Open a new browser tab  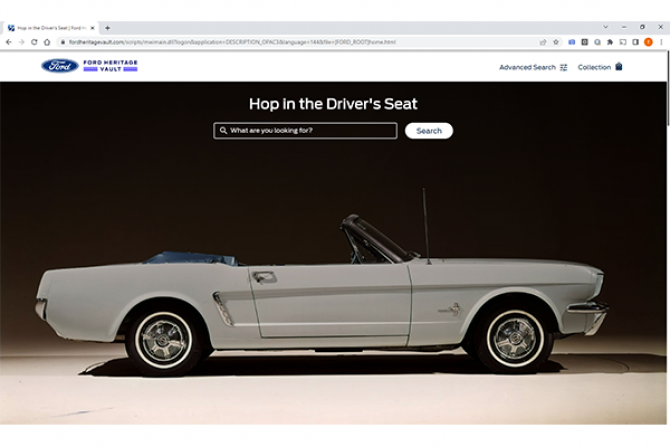[108, 28]
